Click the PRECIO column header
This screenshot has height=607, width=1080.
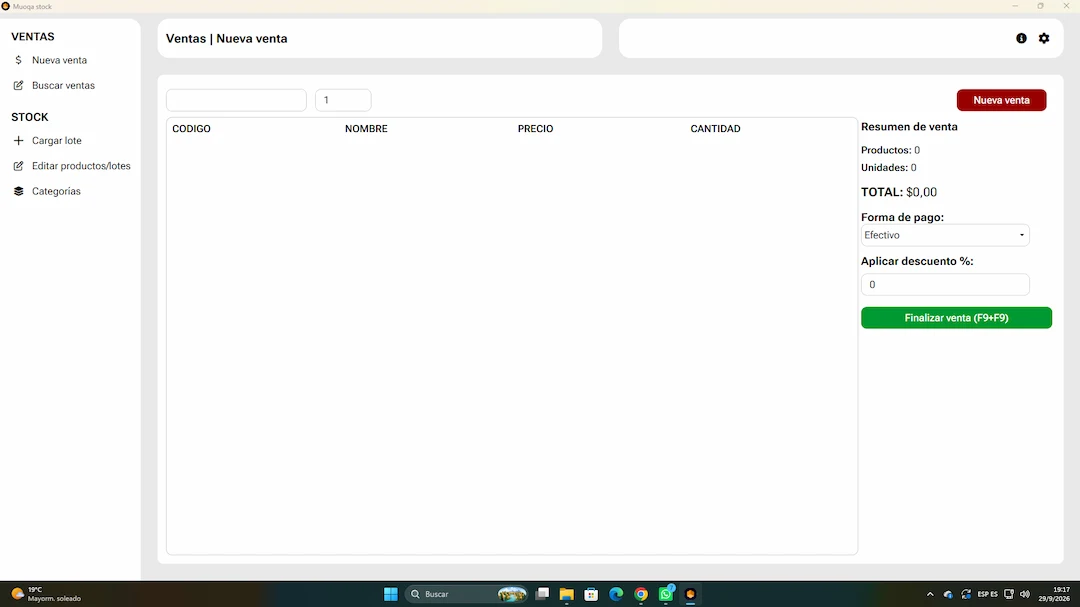point(535,129)
